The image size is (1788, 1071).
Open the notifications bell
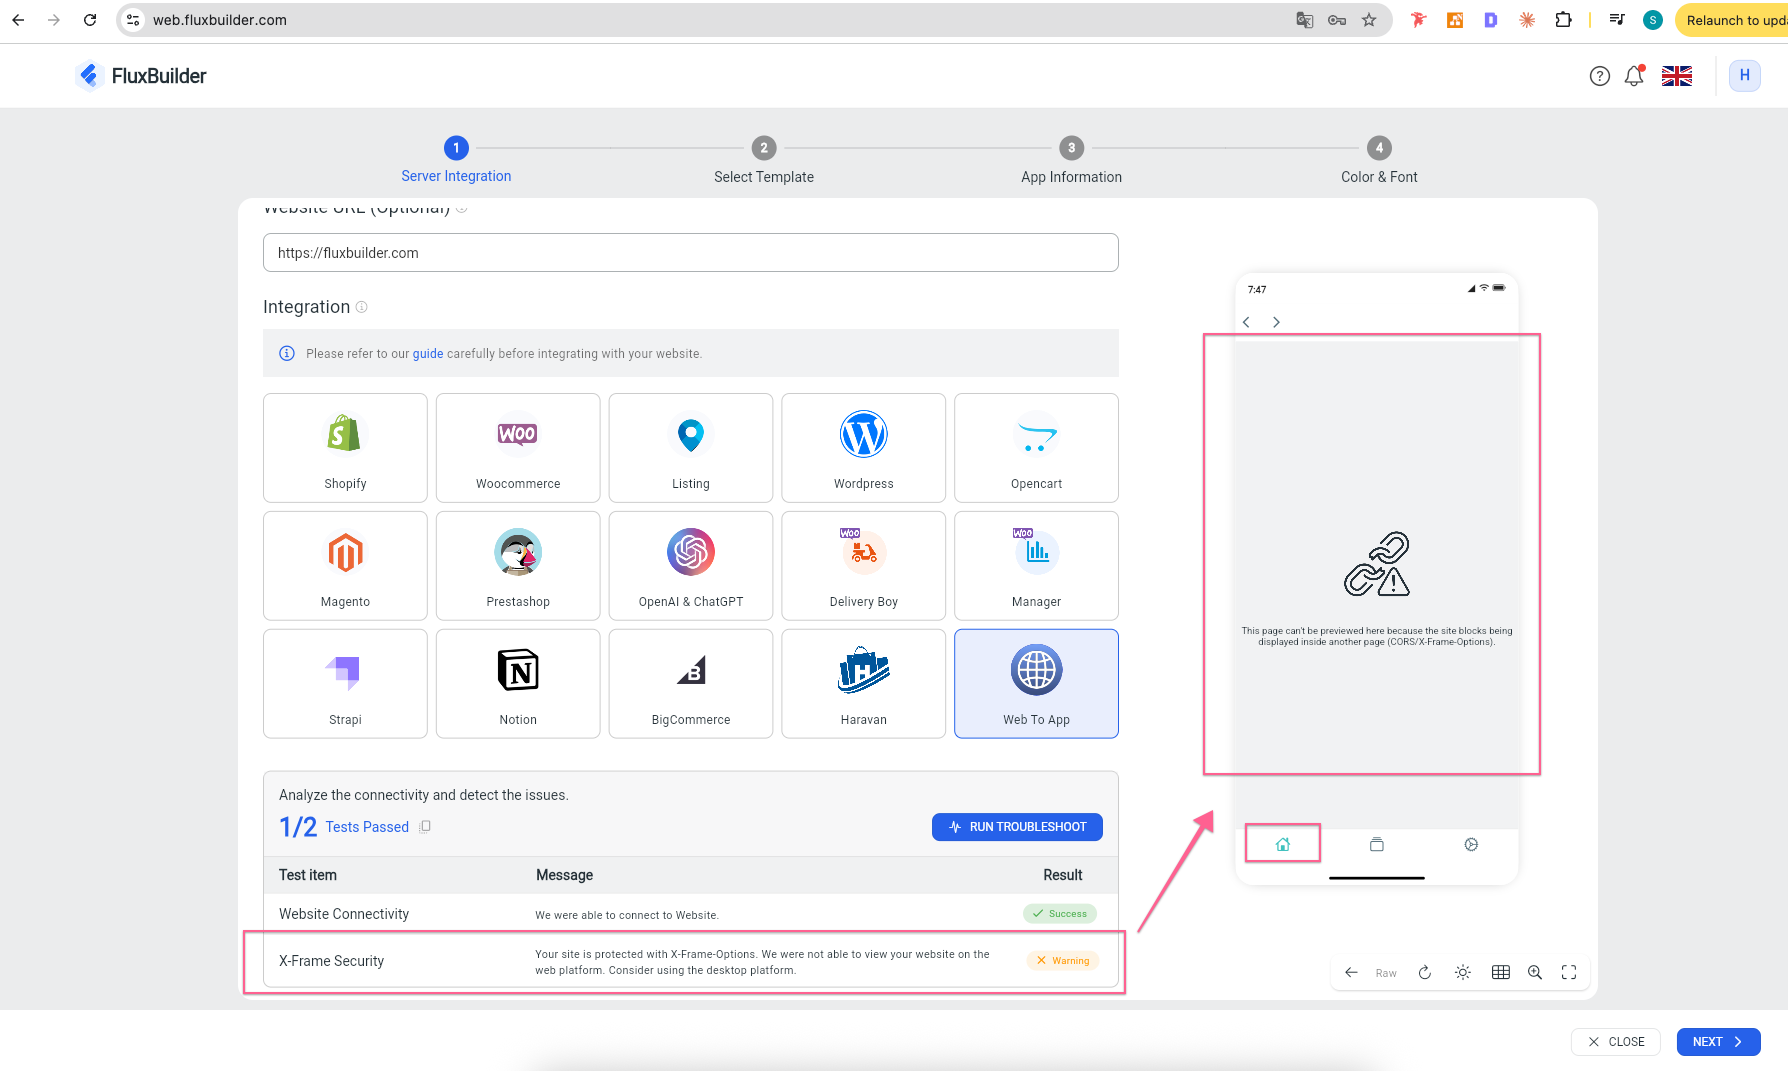click(x=1634, y=76)
